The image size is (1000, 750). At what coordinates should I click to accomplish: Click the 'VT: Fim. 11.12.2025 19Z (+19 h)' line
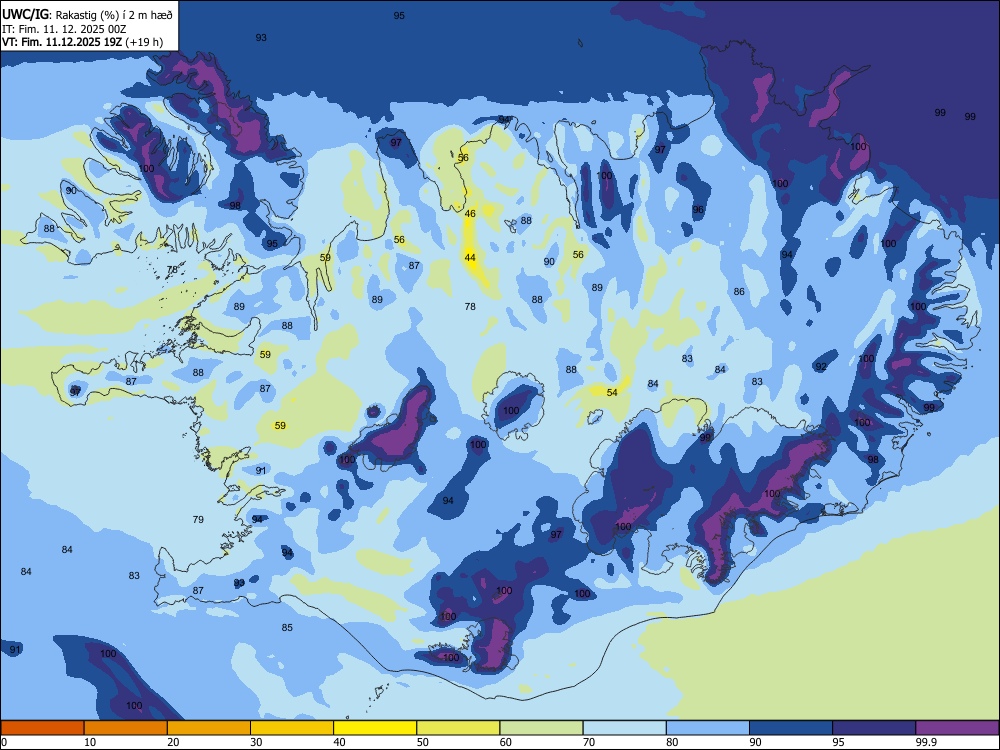point(82,42)
